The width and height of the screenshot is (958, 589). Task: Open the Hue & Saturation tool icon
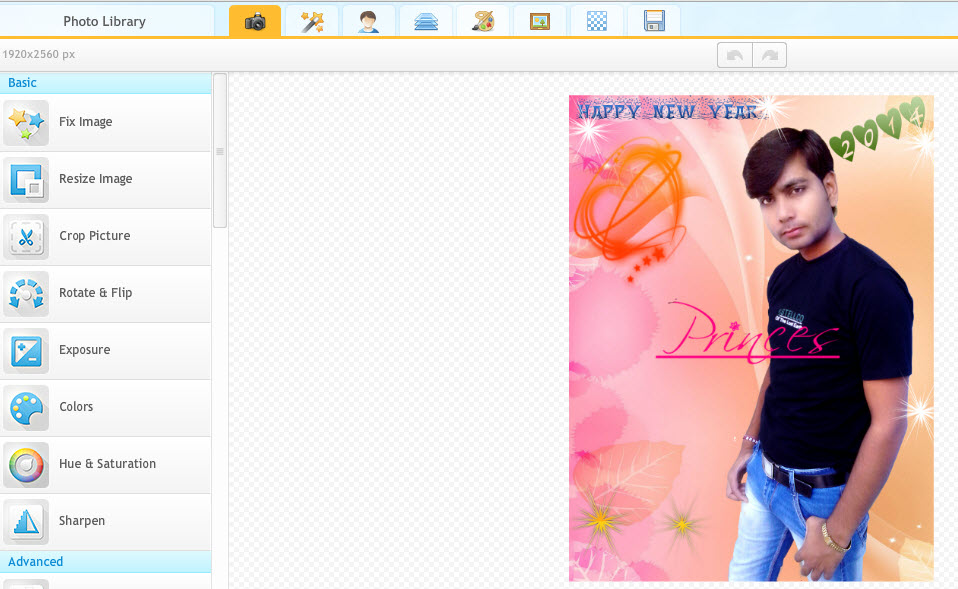(26, 465)
